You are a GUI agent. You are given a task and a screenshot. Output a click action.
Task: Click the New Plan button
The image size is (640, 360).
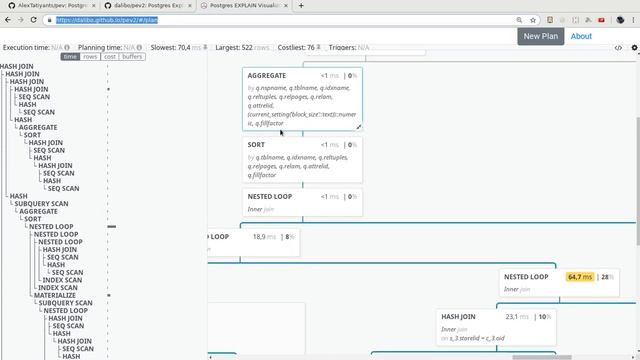540,36
